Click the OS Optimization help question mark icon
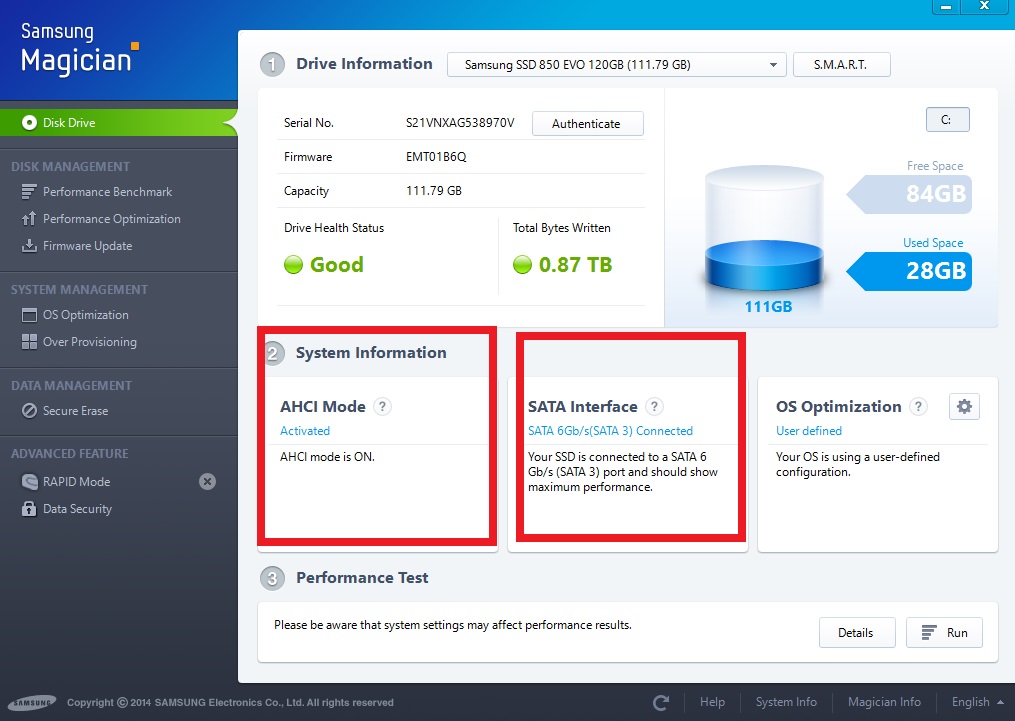 point(919,407)
